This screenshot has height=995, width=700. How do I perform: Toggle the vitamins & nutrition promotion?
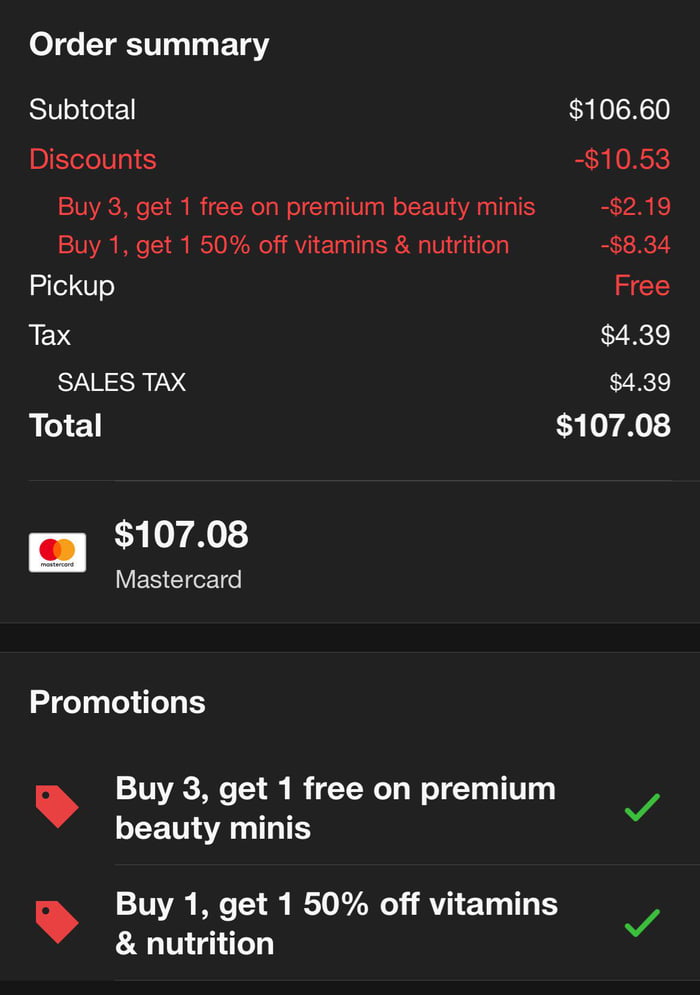click(335, 923)
